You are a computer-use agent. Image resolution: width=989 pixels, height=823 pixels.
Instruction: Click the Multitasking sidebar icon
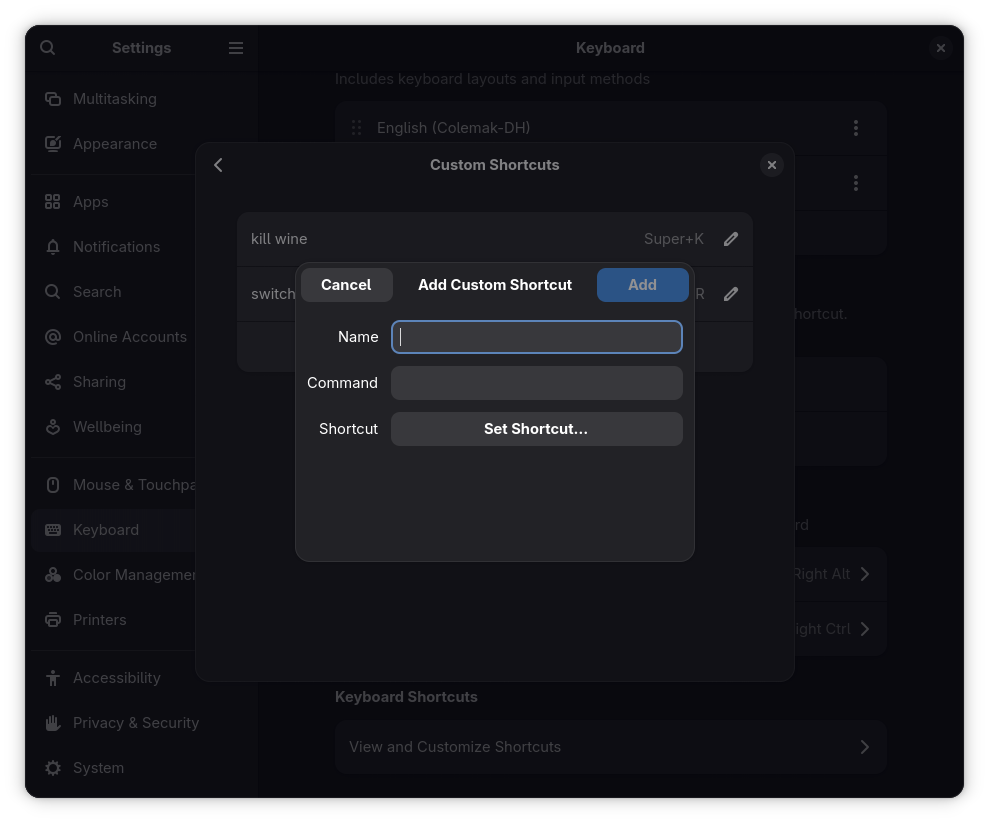[53, 99]
